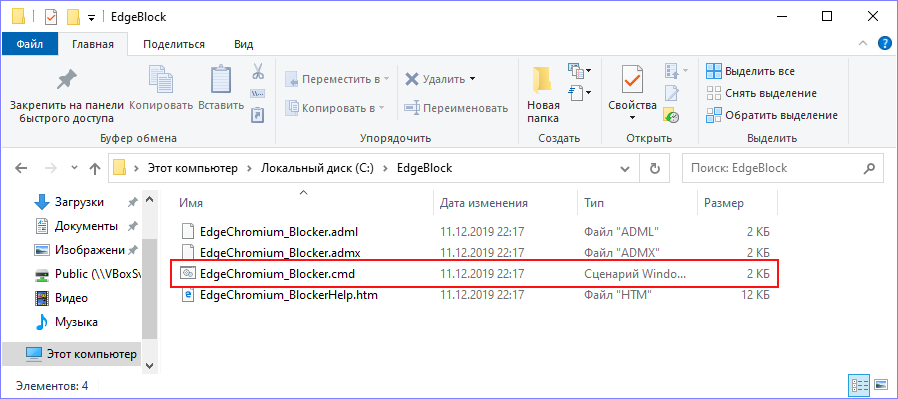Click the edit file icon in Открыть group
Image resolution: width=898 pixels, height=399 pixels.
point(671,93)
